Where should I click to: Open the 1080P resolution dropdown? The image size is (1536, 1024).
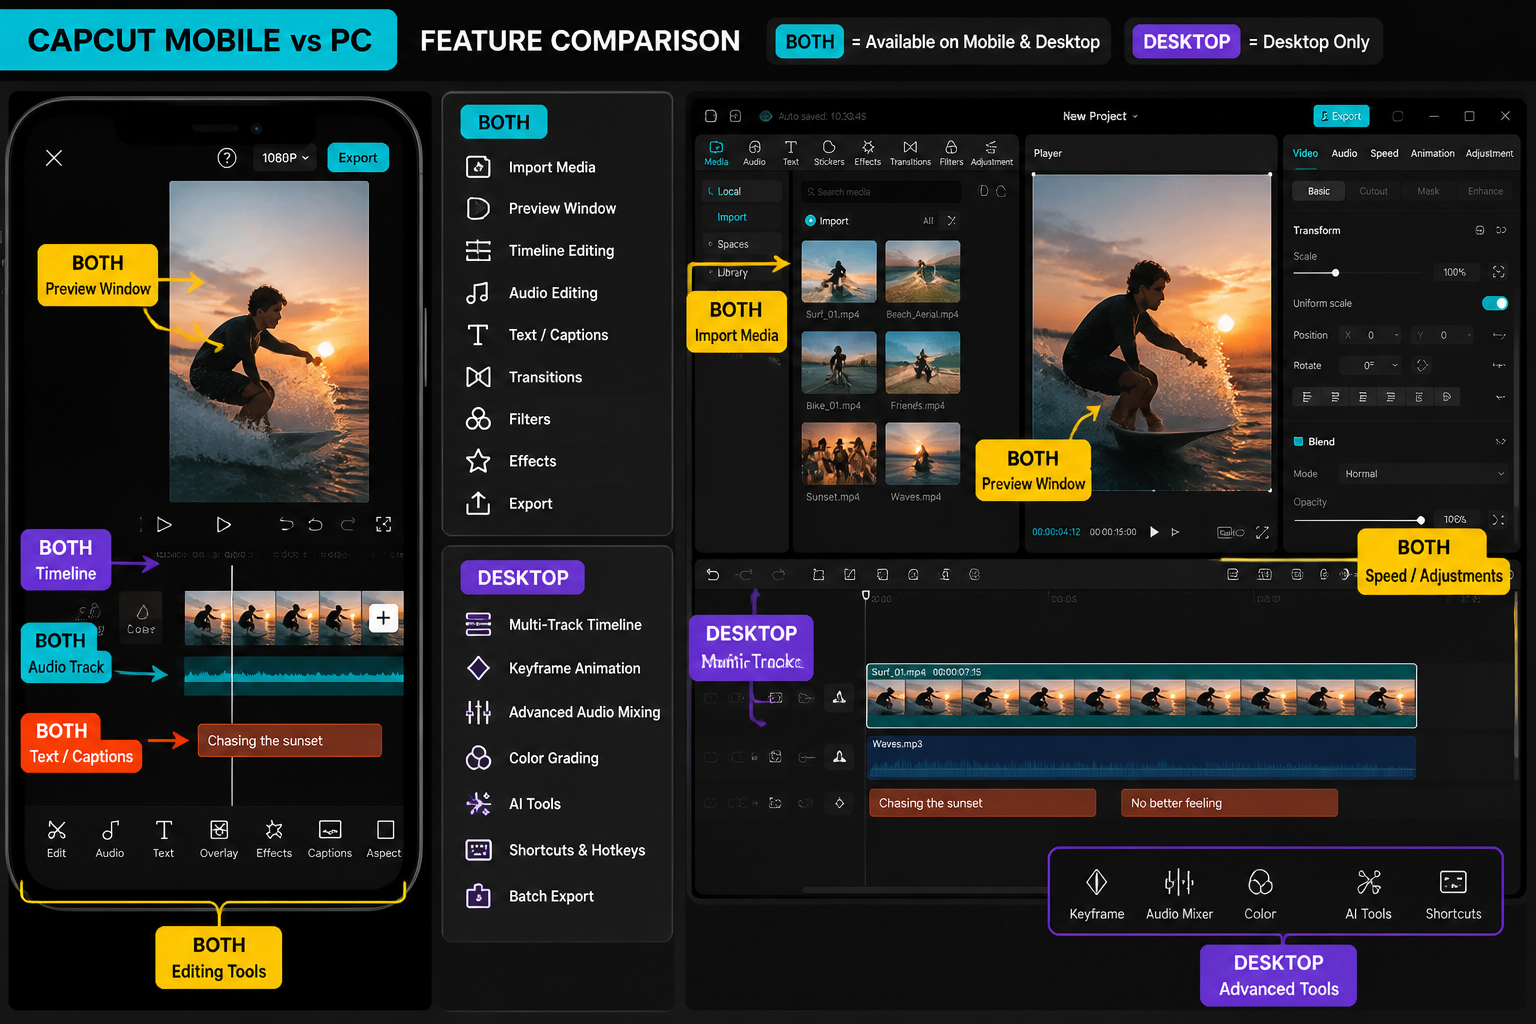tap(285, 158)
